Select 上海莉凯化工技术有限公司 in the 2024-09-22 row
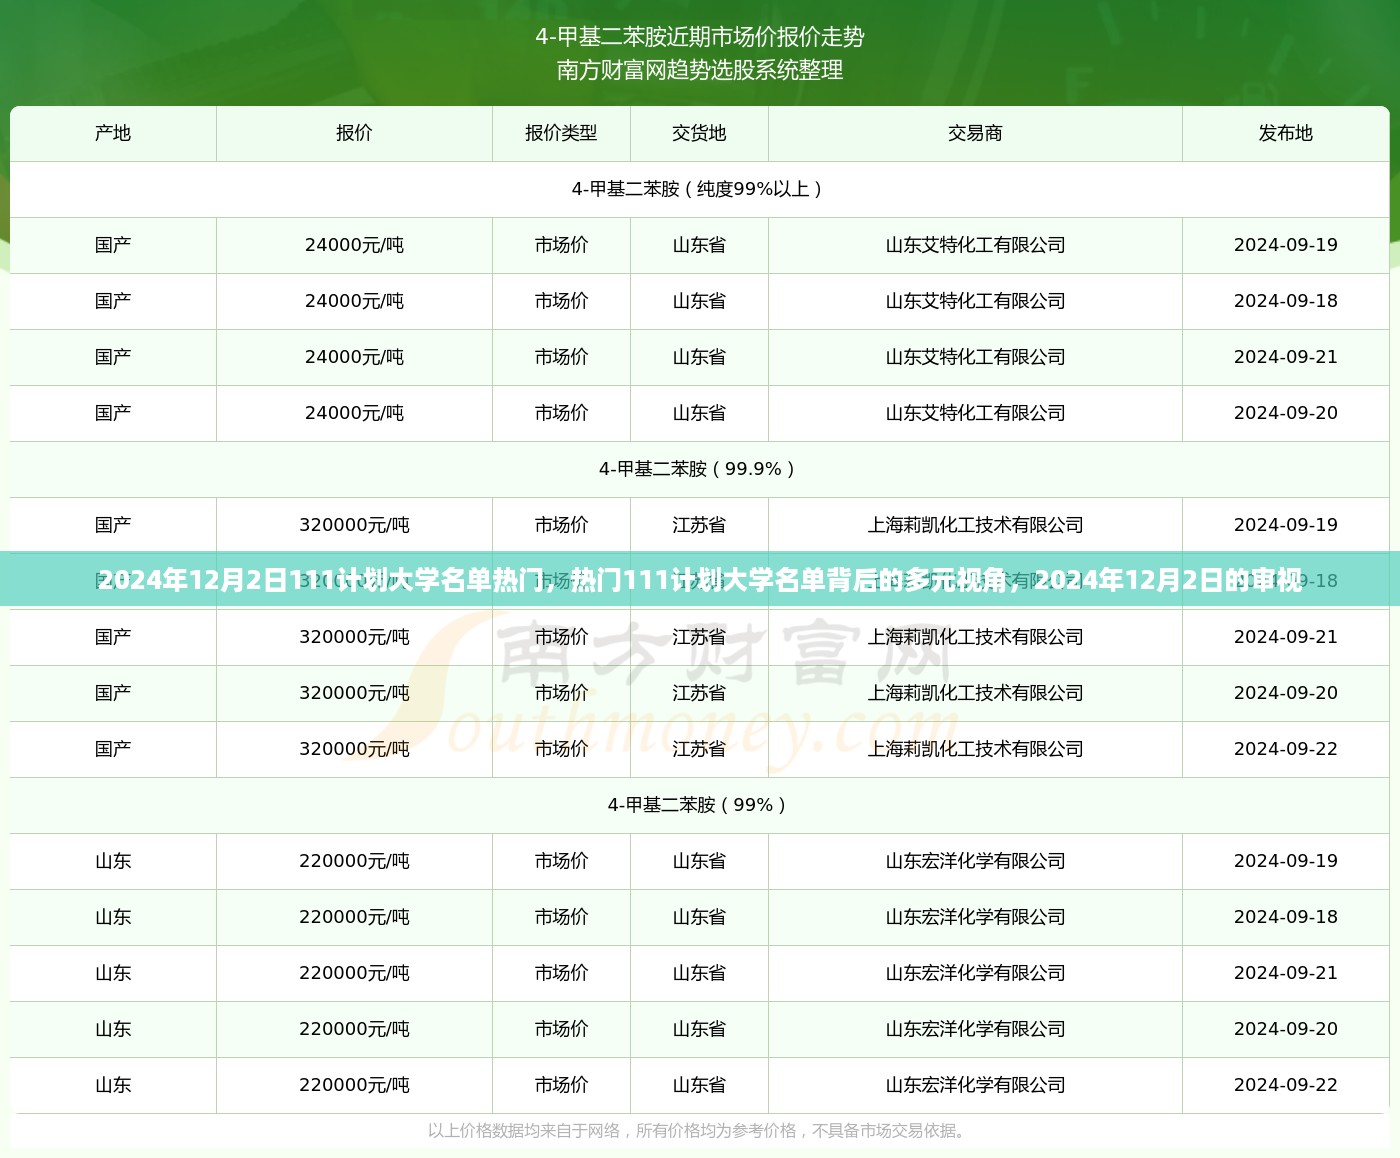This screenshot has height=1158, width=1400. click(975, 749)
